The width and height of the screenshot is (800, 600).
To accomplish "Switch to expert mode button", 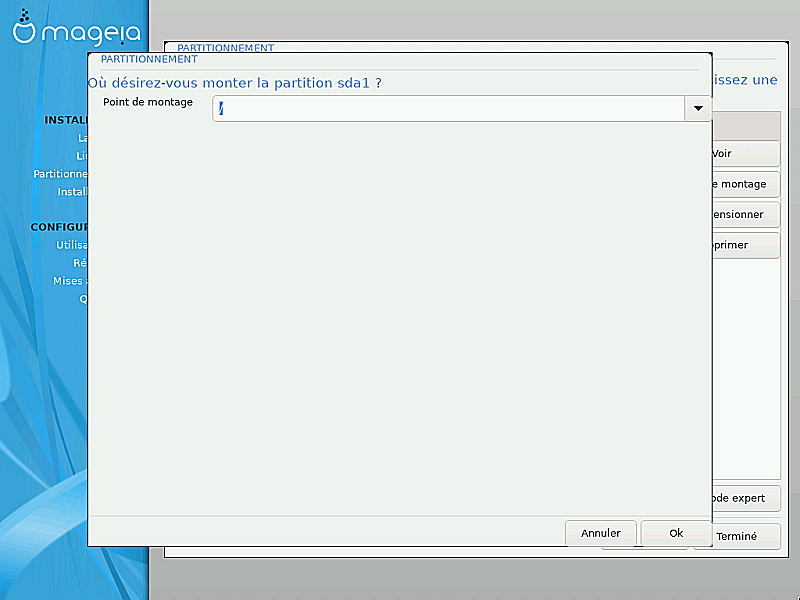I will pyautogui.click(x=744, y=498).
